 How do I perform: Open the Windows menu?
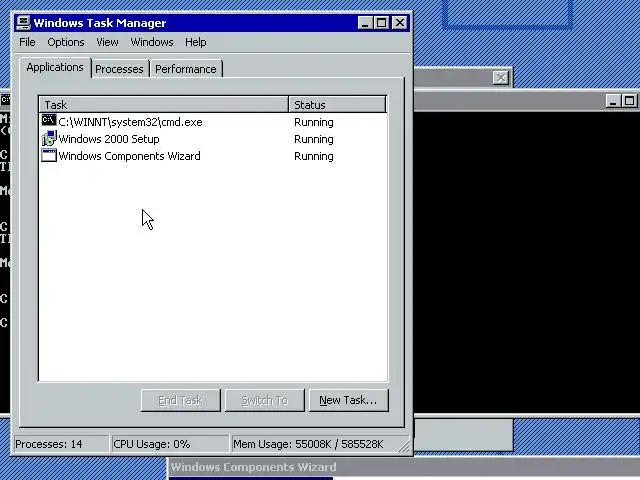152,42
